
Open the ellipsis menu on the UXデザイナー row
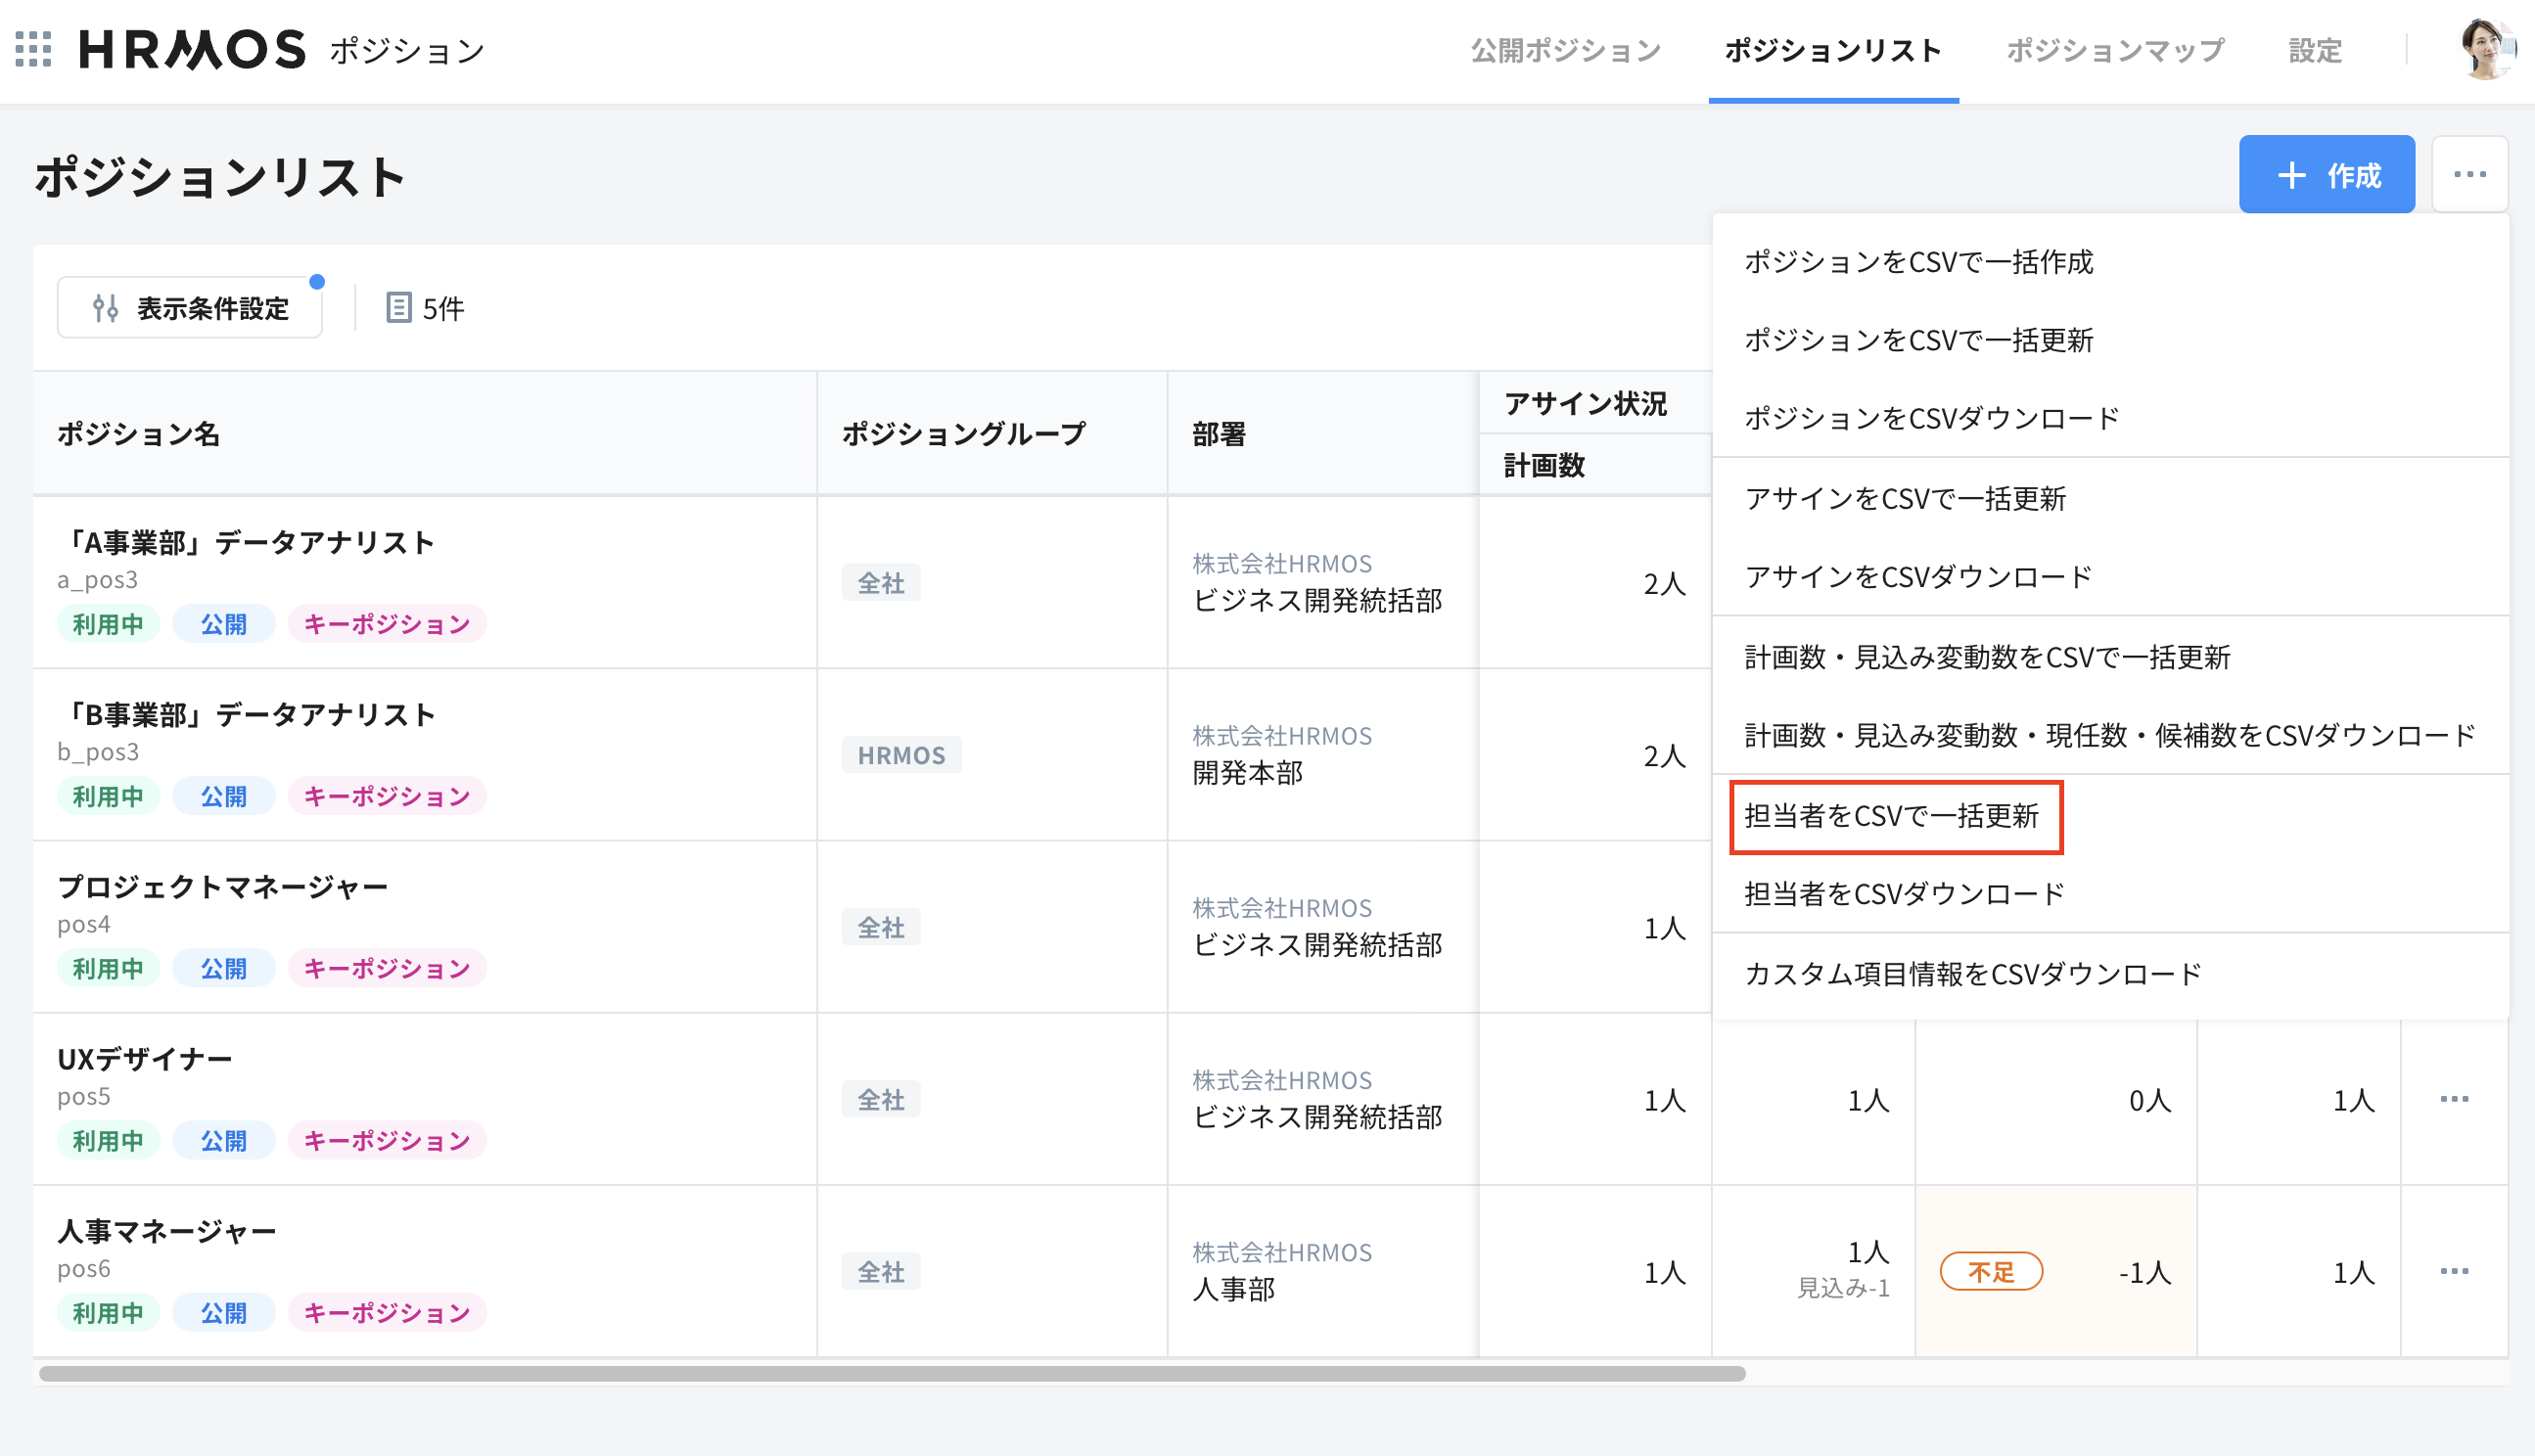click(x=2453, y=1098)
